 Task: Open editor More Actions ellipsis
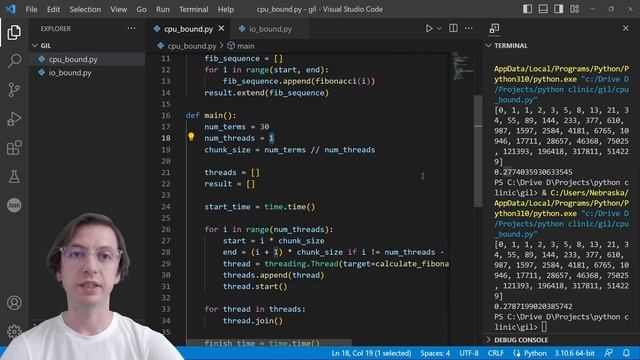pyautogui.click(x=469, y=28)
